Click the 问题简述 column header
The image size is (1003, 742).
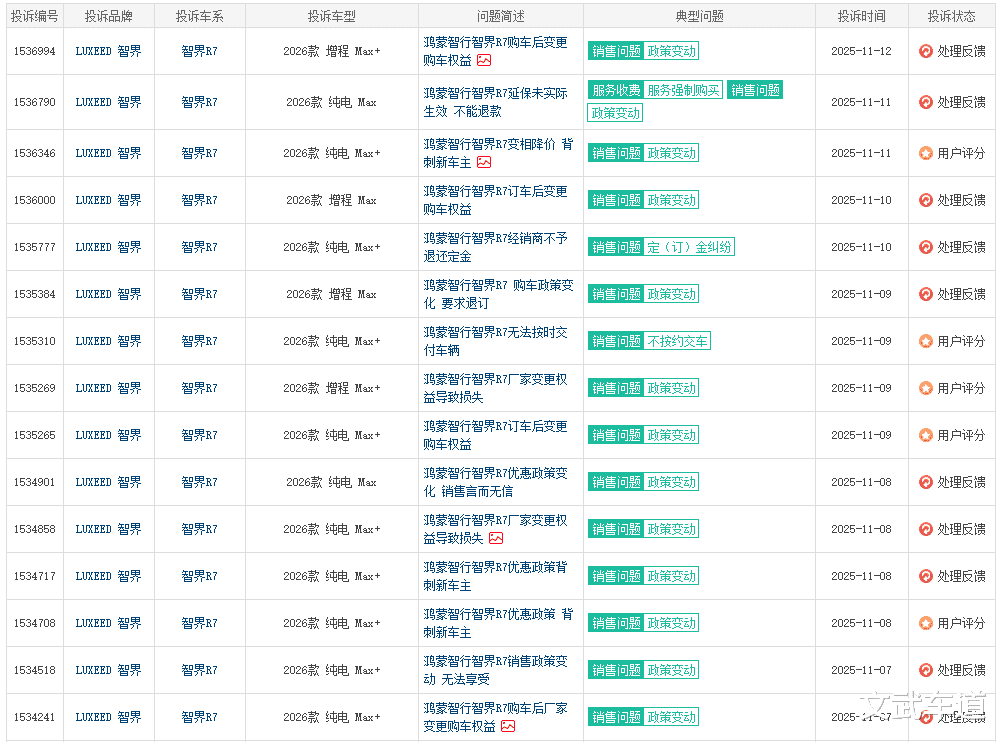(x=501, y=17)
